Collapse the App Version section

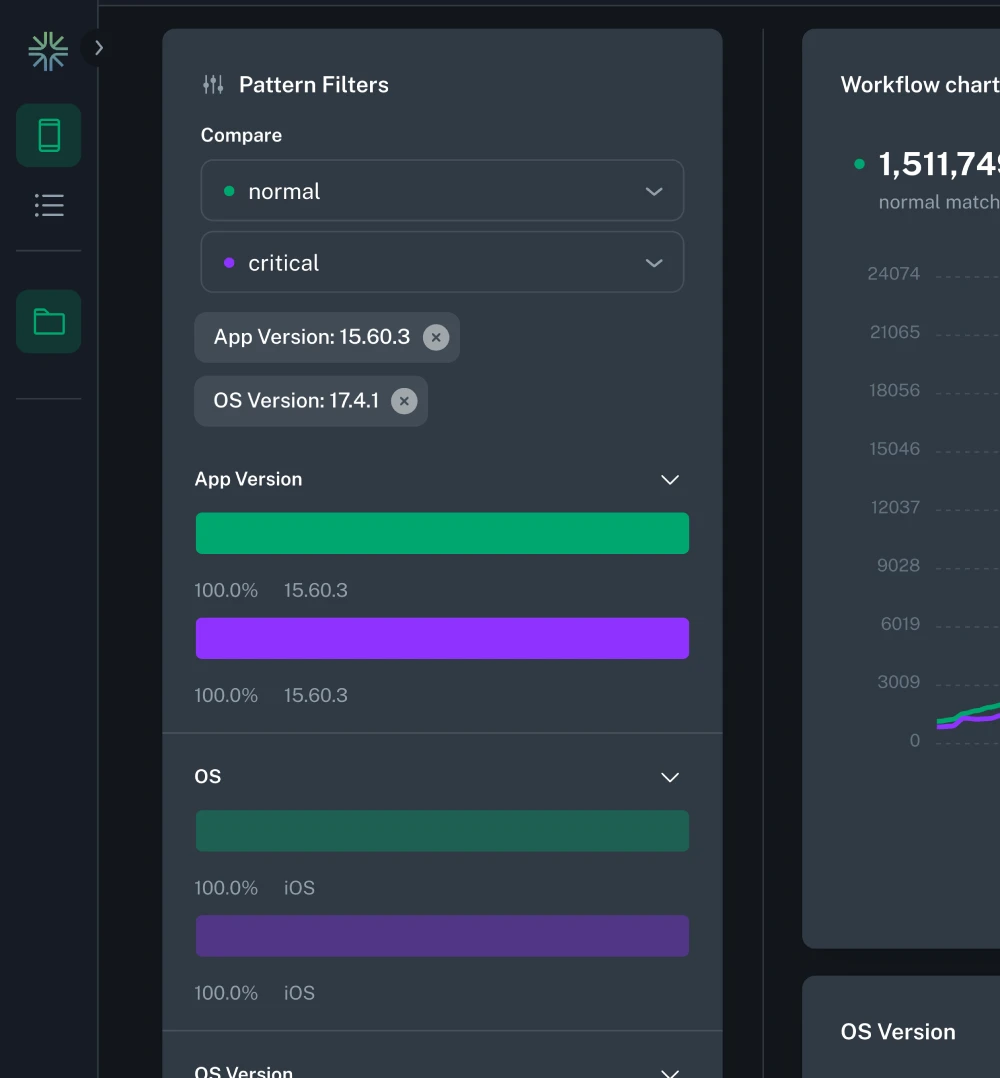[x=669, y=480]
